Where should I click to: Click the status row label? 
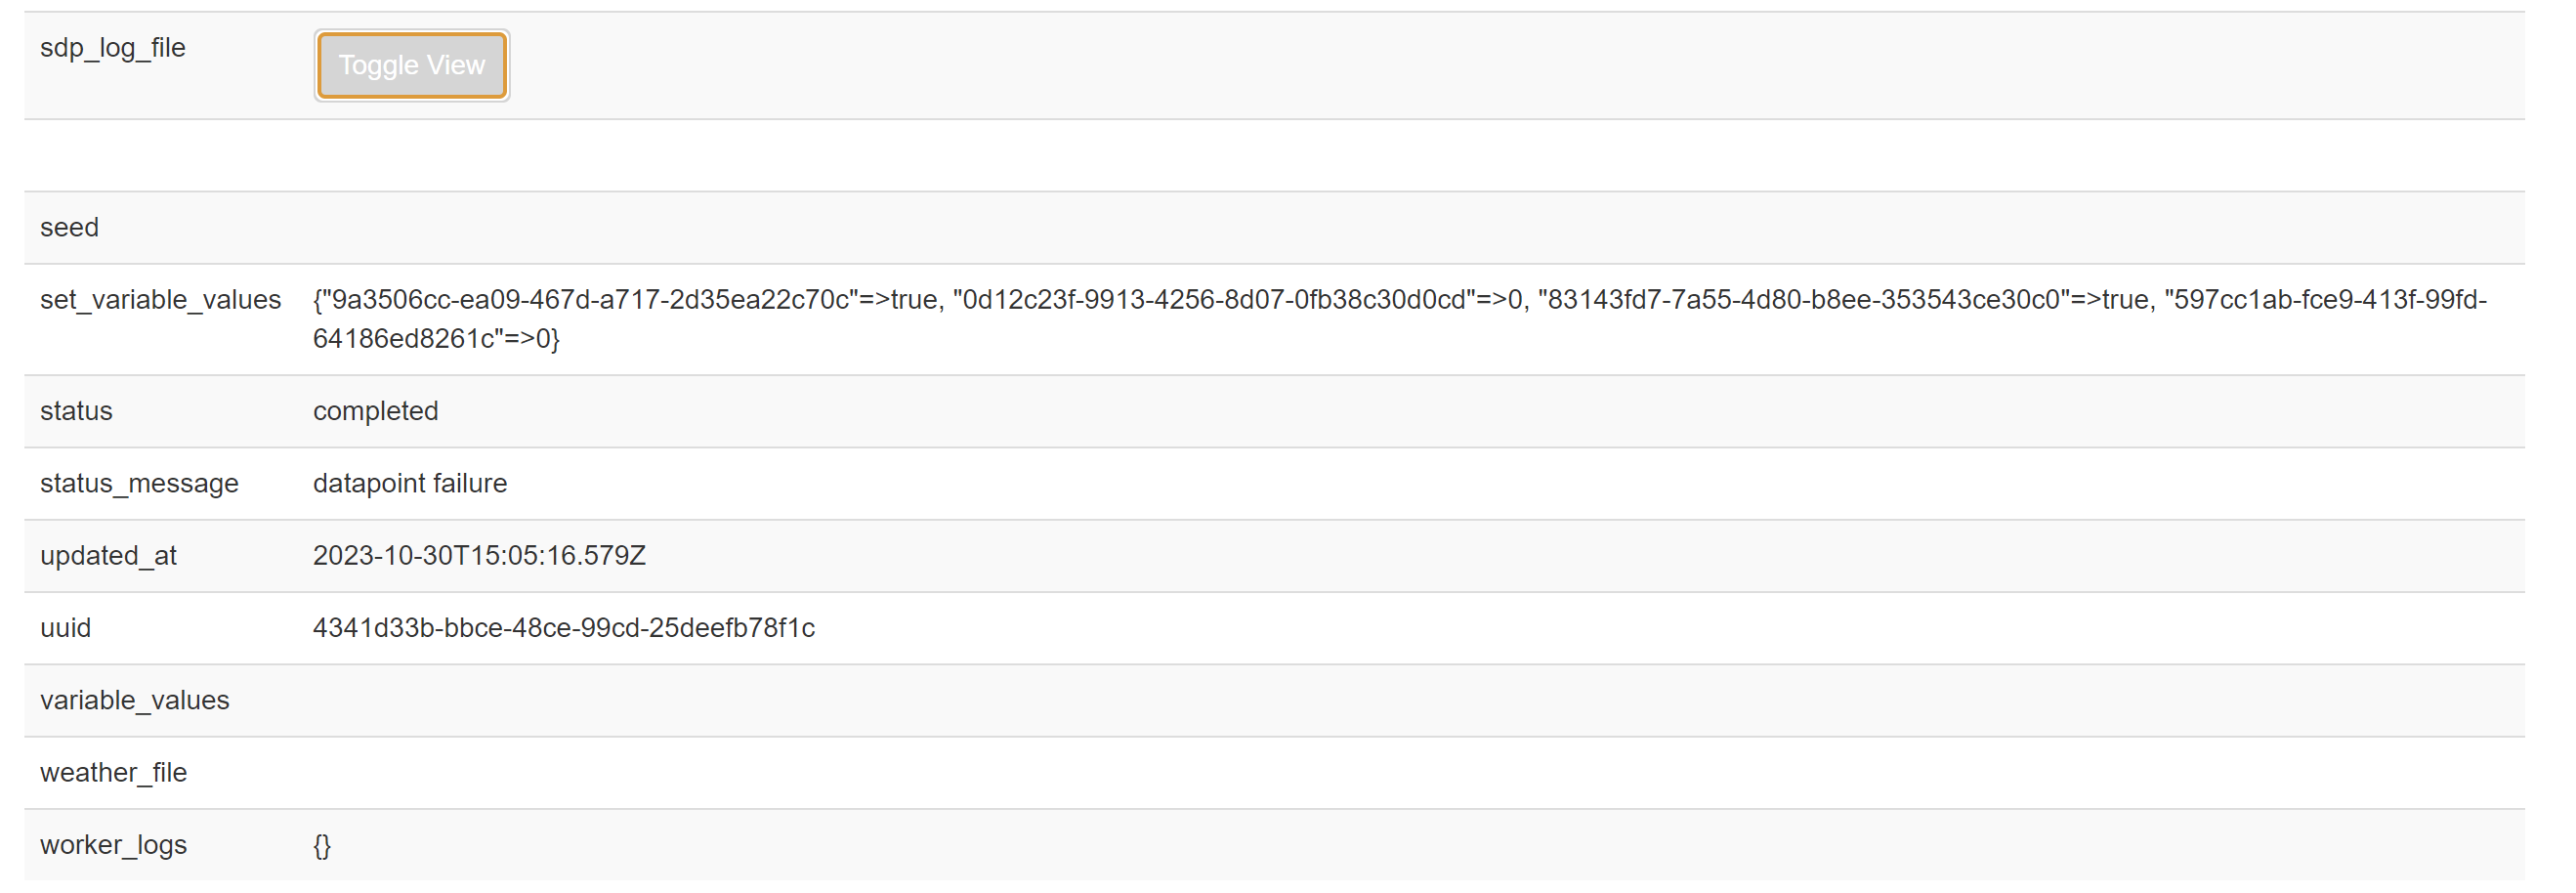(75, 410)
